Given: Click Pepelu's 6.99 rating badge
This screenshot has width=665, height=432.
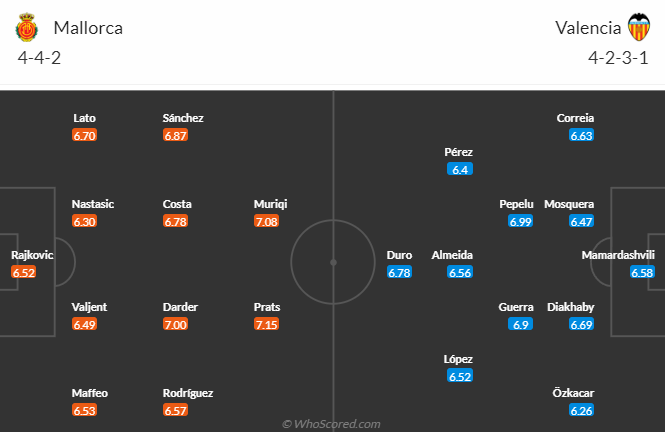Looking at the screenshot, I should (x=520, y=221).
